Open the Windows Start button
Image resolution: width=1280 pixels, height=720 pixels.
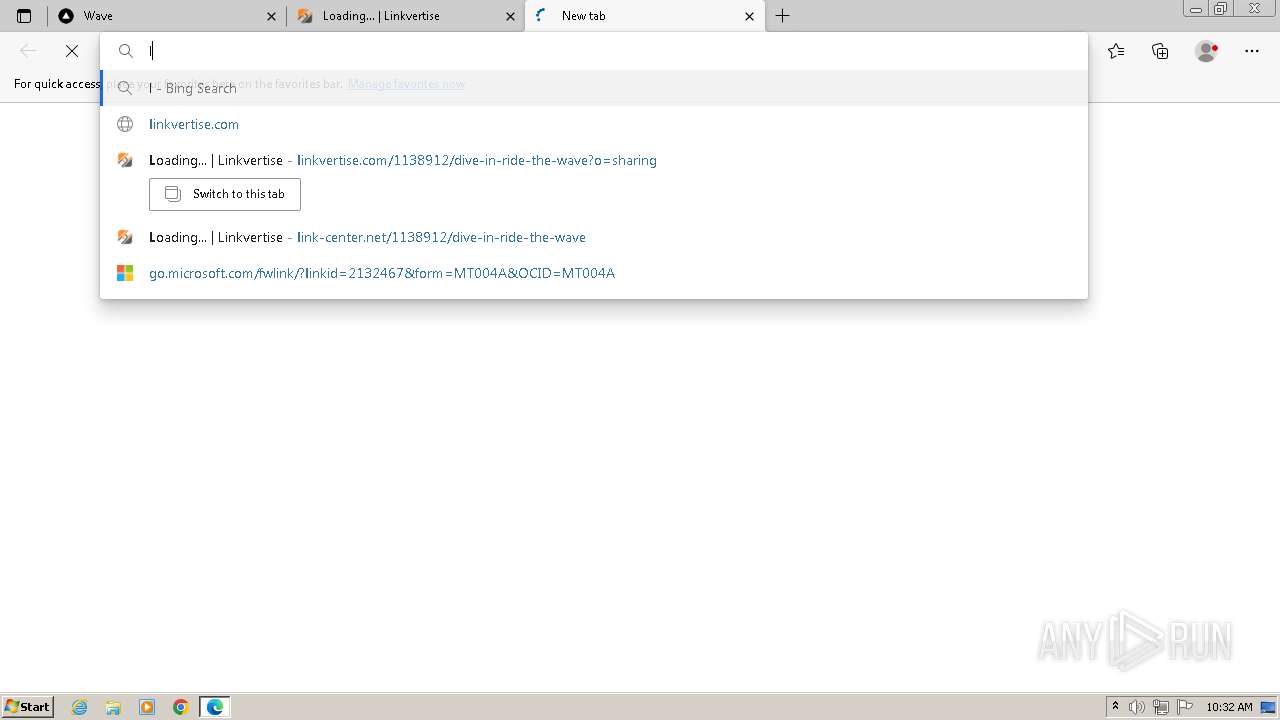point(28,707)
